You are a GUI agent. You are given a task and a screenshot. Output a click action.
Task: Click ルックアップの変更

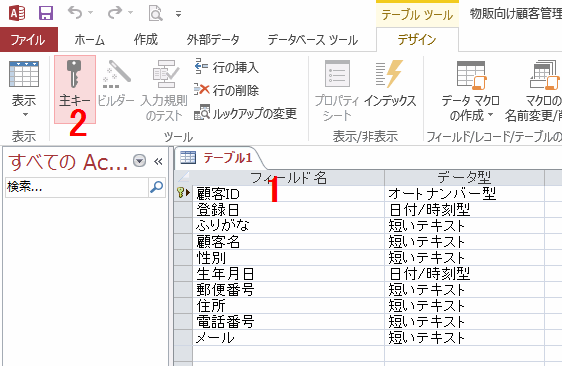tap(246, 114)
